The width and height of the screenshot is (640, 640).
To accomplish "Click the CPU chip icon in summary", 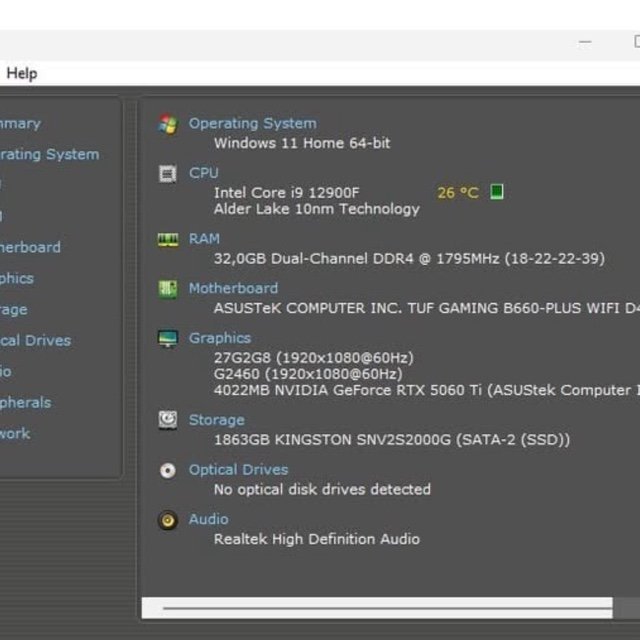I will coord(168,174).
